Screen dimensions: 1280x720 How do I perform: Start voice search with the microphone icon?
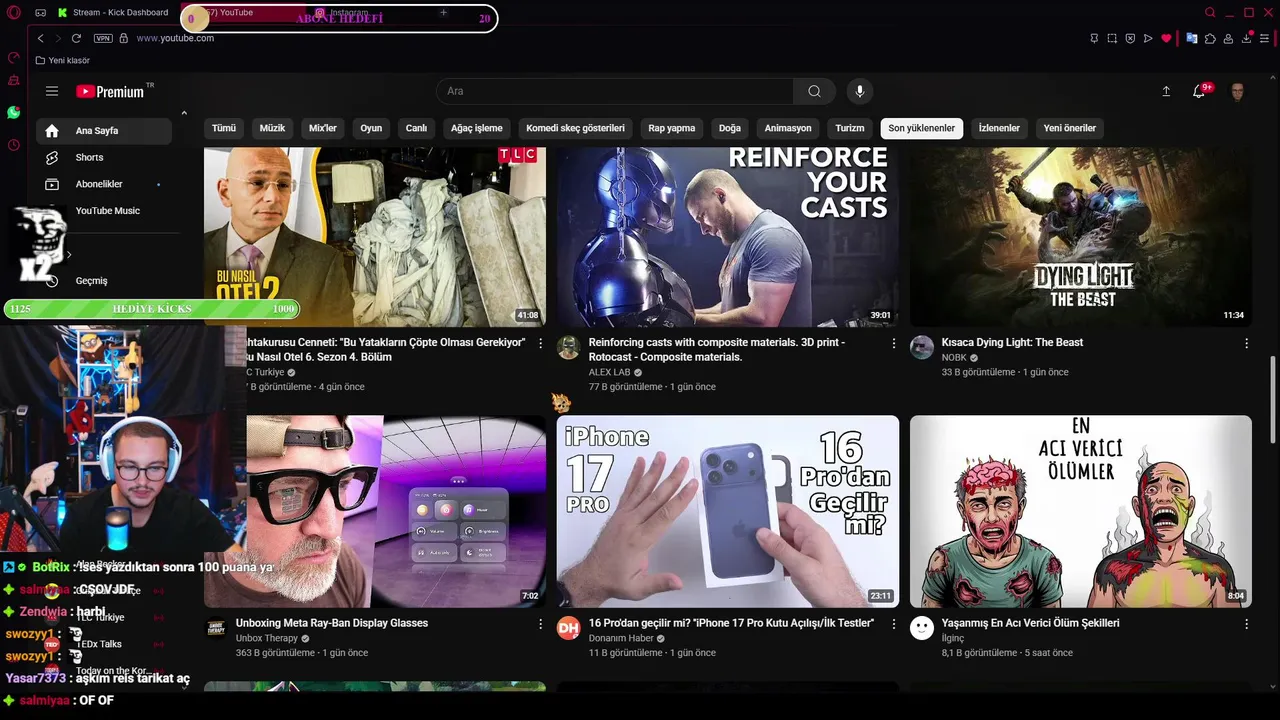(859, 91)
